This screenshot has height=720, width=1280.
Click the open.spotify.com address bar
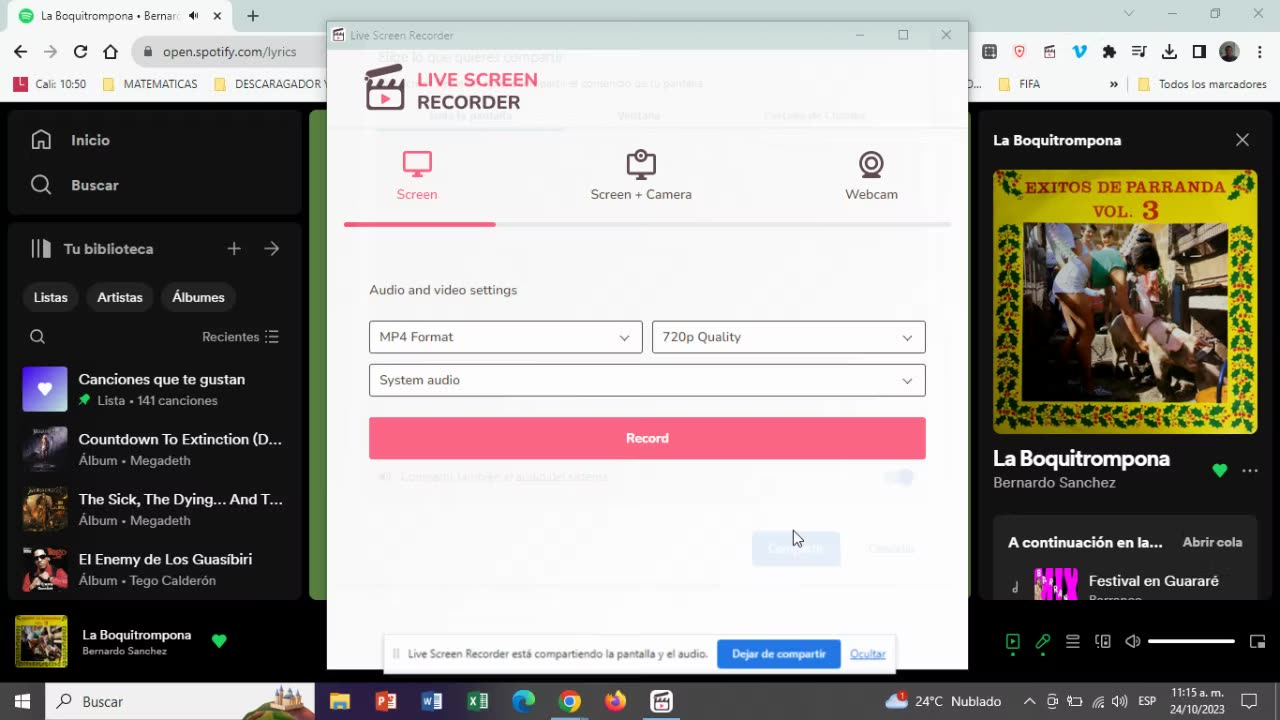click(x=229, y=52)
